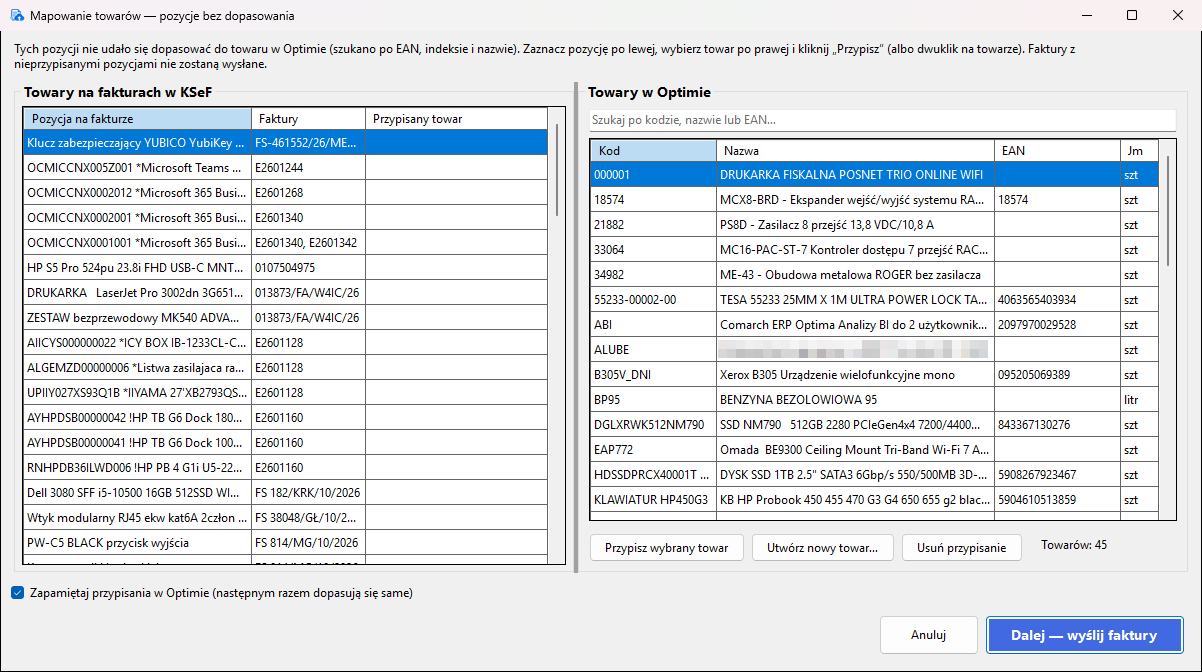Screen dimensions: 1202x672
Task: Select the AIICYS000000022 ICY BOX row
Action: [286, 343]
